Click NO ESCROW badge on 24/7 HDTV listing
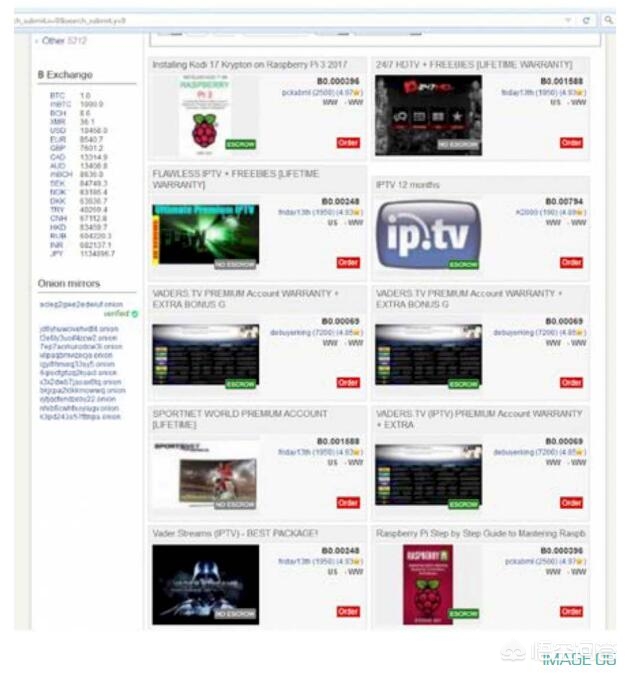The width and height of the screenshot is (628, 673). [458, 144]
